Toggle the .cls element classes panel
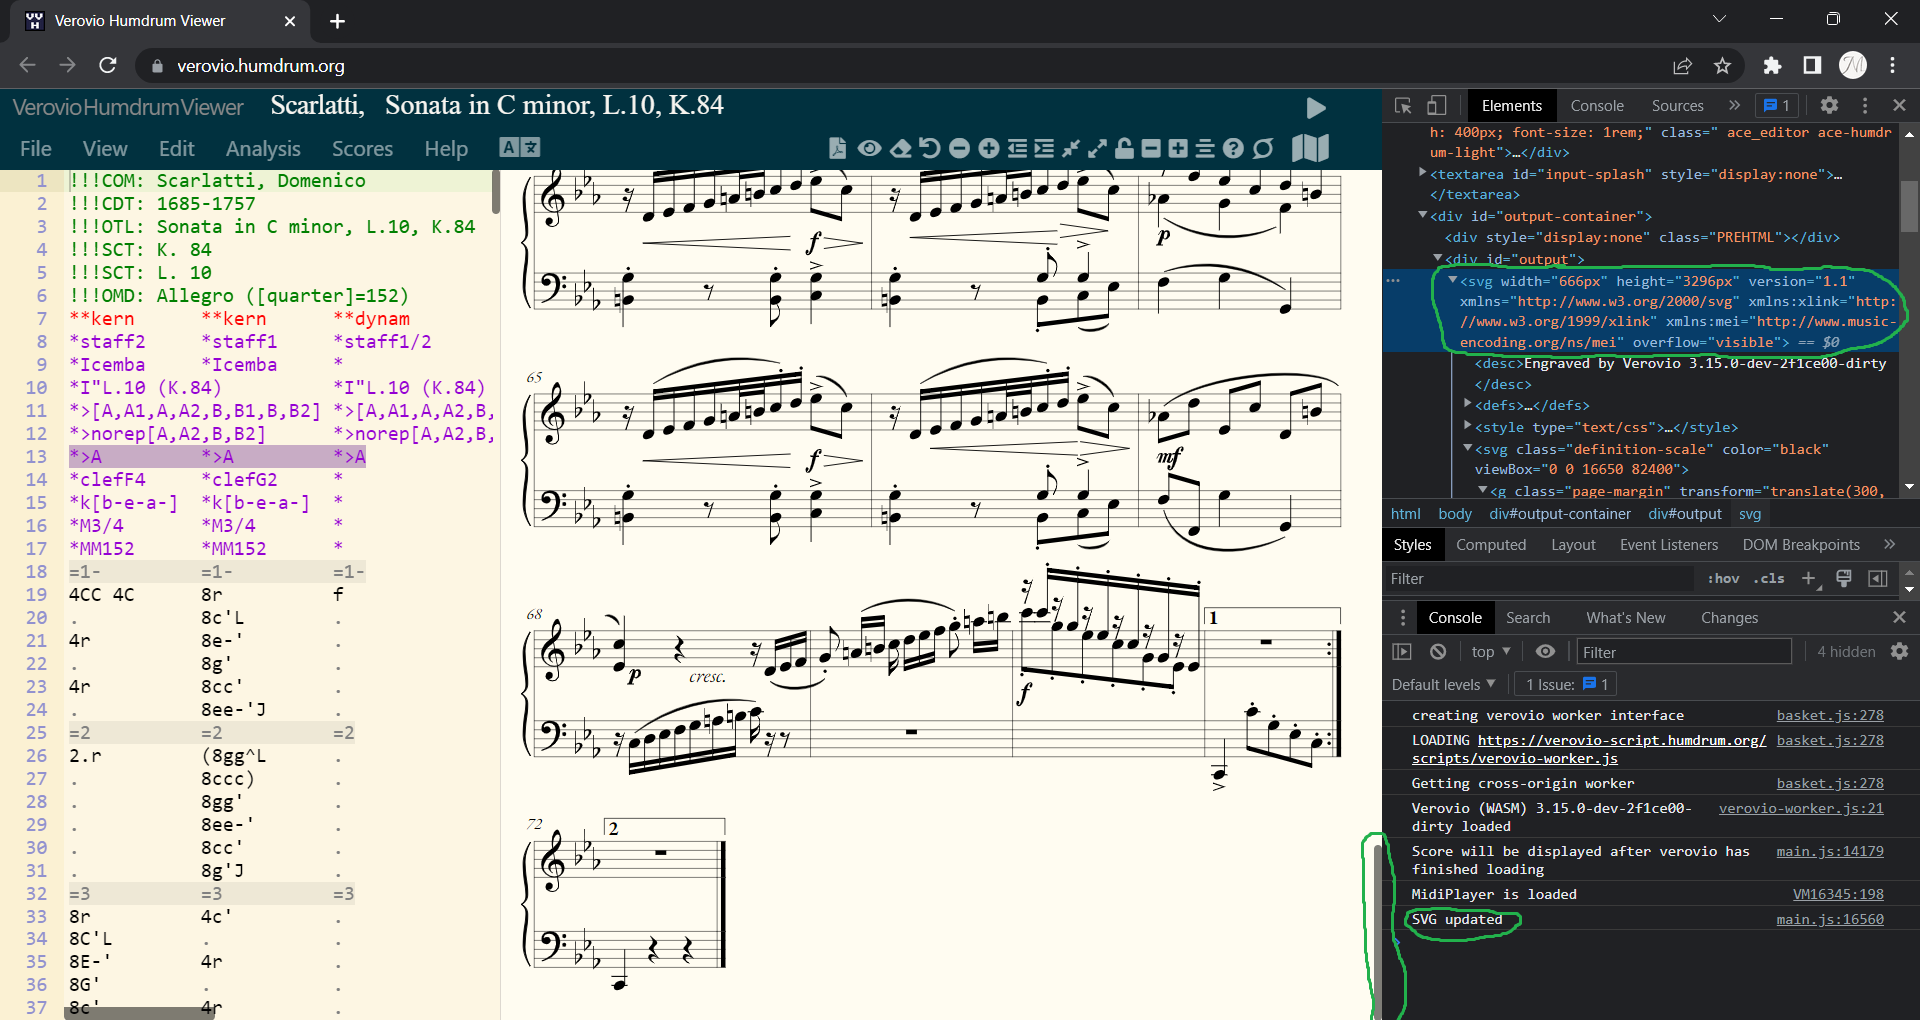This screenshot has height=1020, width=1920. [x=1769, y=579]
